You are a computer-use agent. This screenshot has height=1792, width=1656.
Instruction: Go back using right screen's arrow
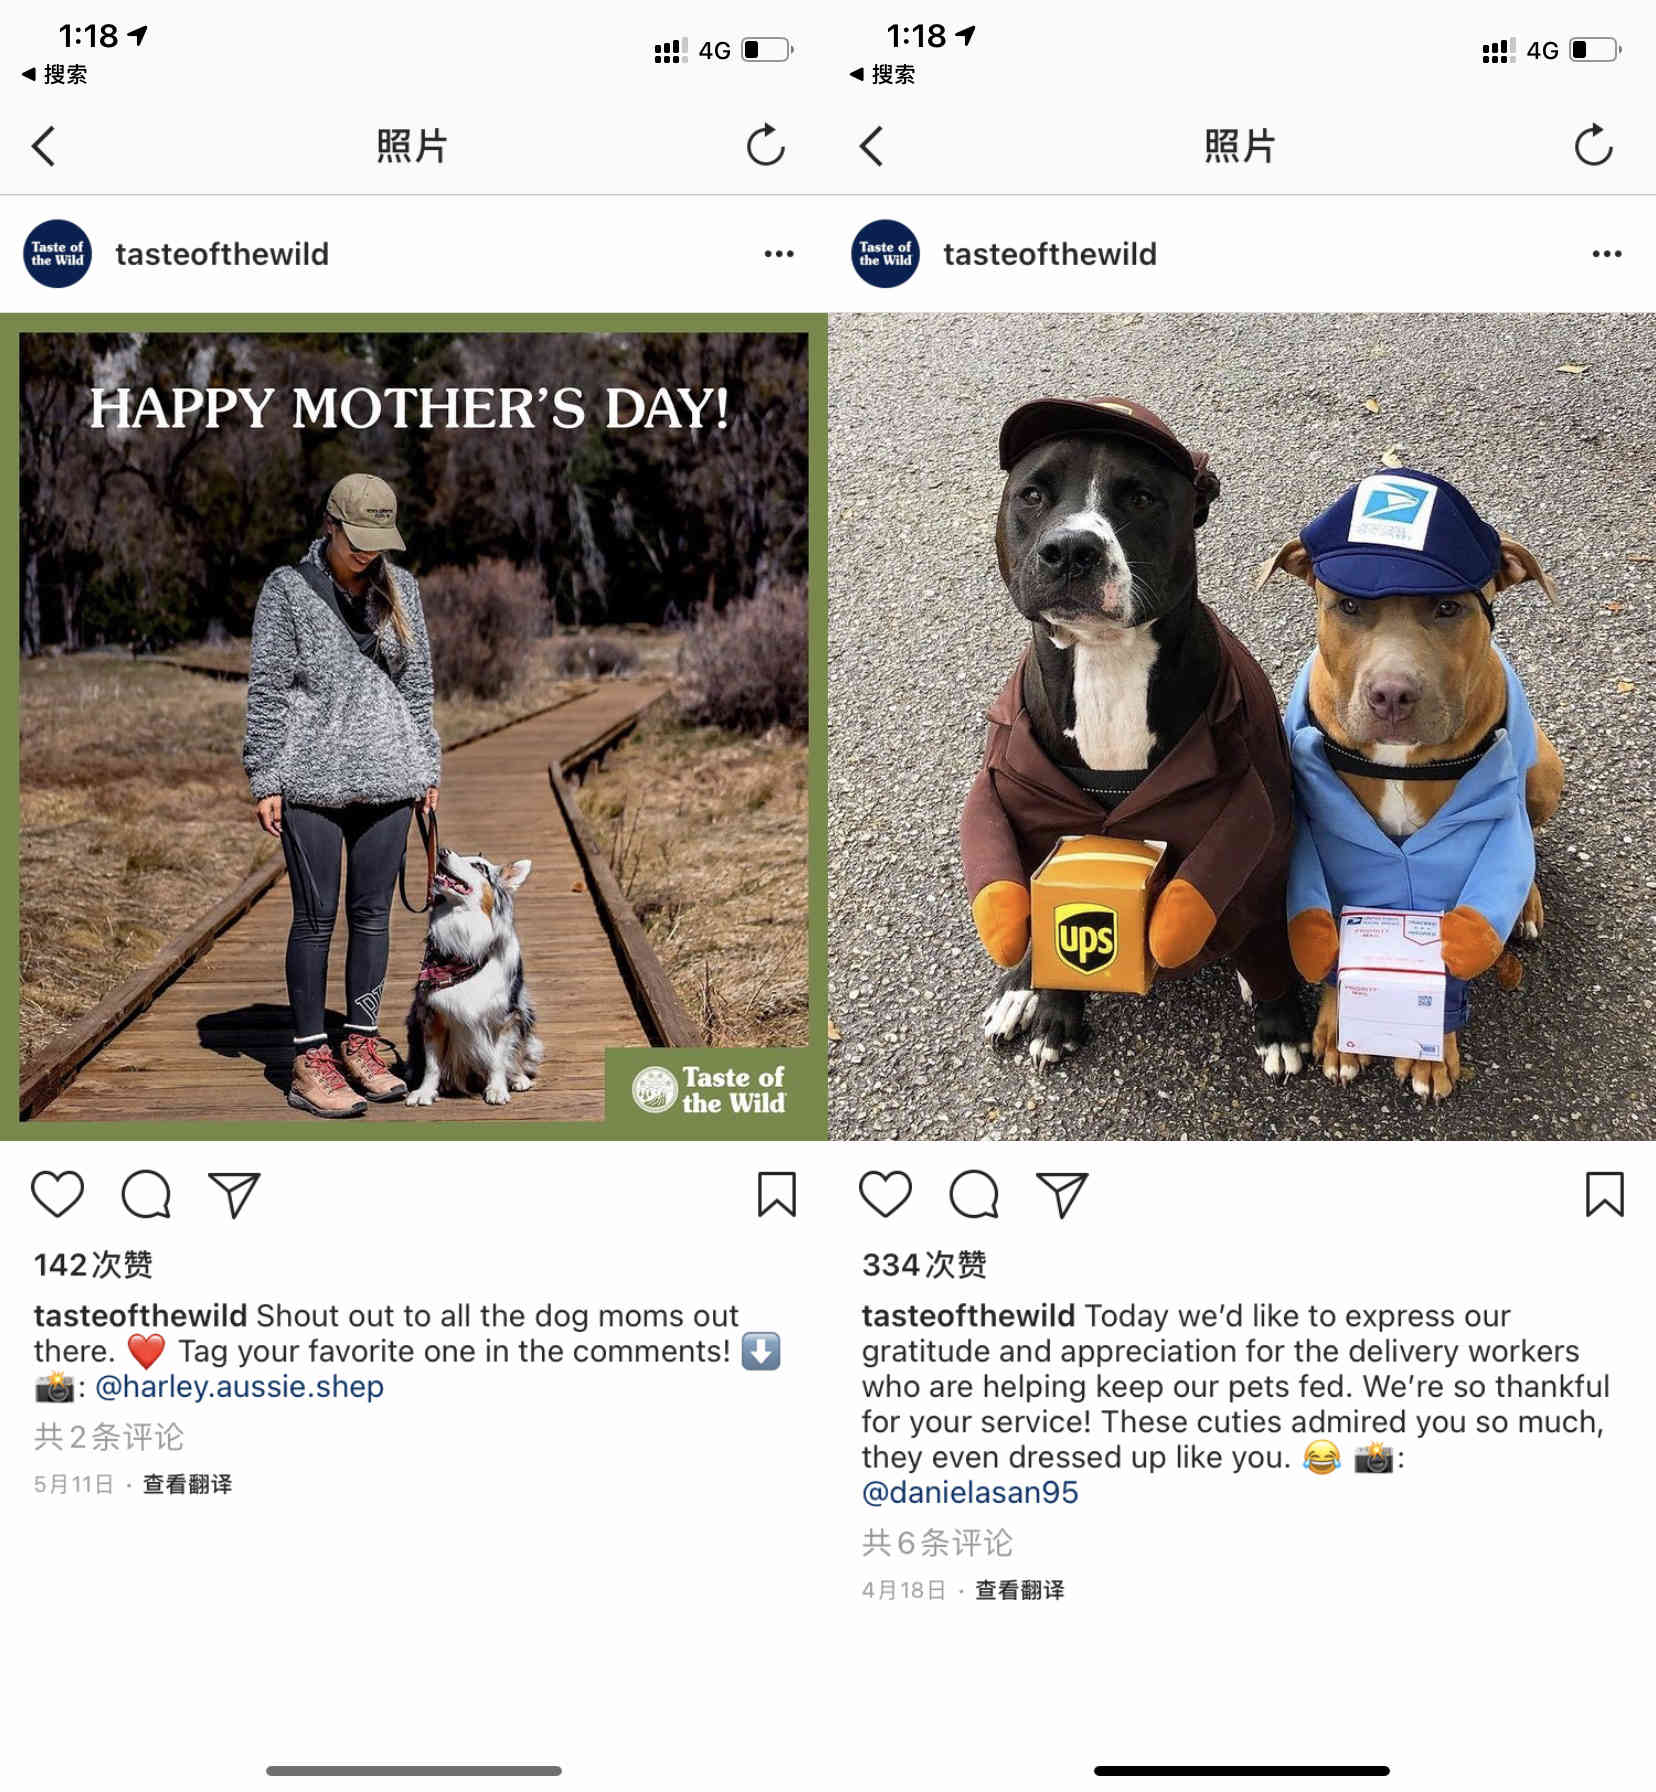[x=871, y=146]
